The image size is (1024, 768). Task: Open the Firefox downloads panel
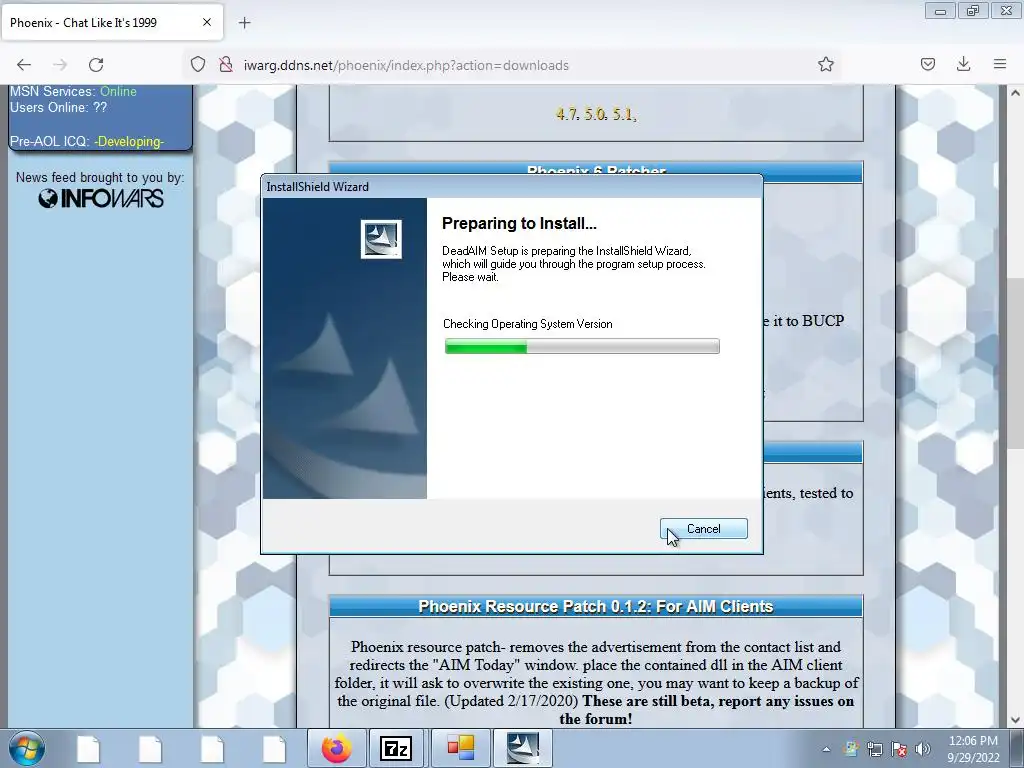(x=963, y=64)
